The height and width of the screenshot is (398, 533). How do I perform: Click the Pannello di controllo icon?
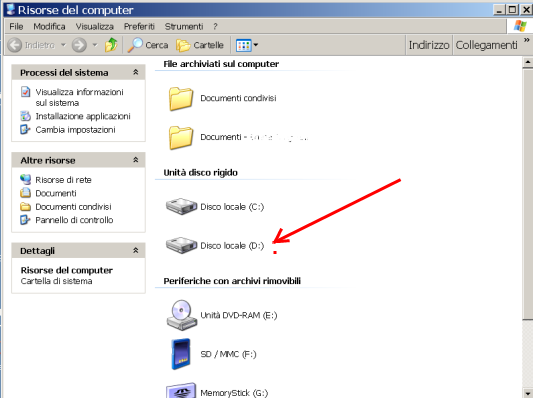[25, 220]
